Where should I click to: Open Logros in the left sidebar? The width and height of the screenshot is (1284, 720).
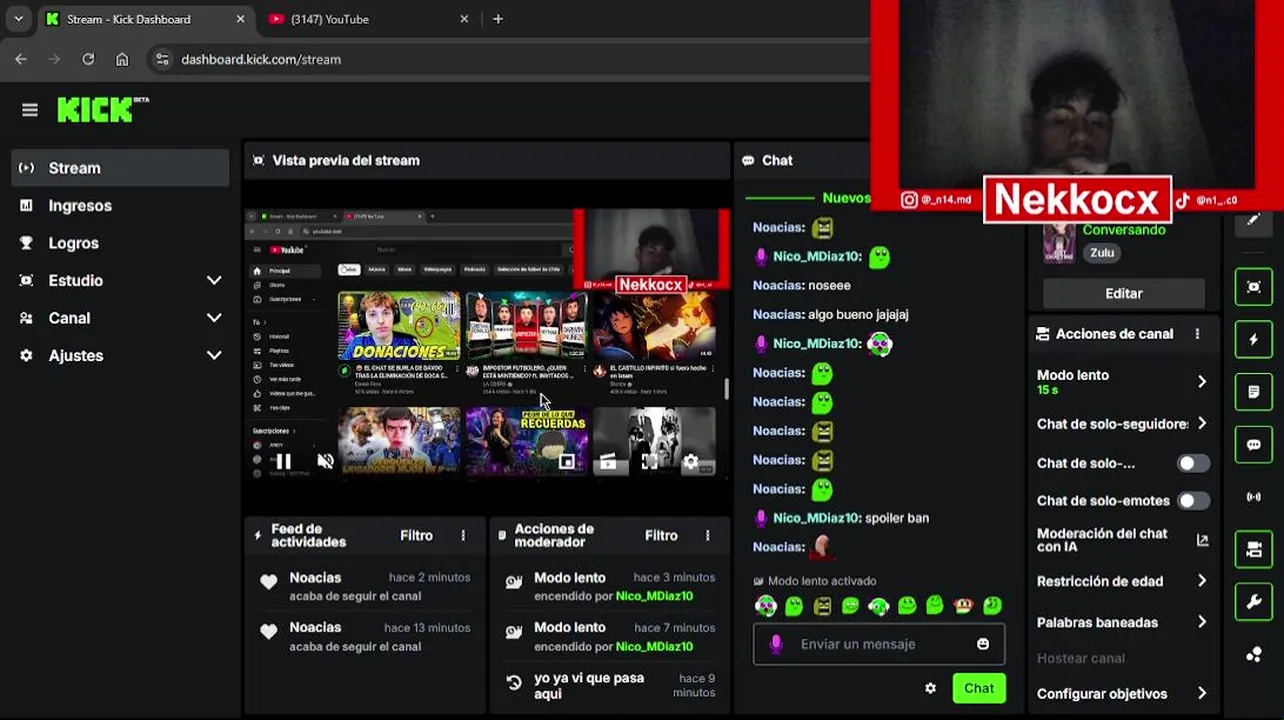[x=120, y=243]
